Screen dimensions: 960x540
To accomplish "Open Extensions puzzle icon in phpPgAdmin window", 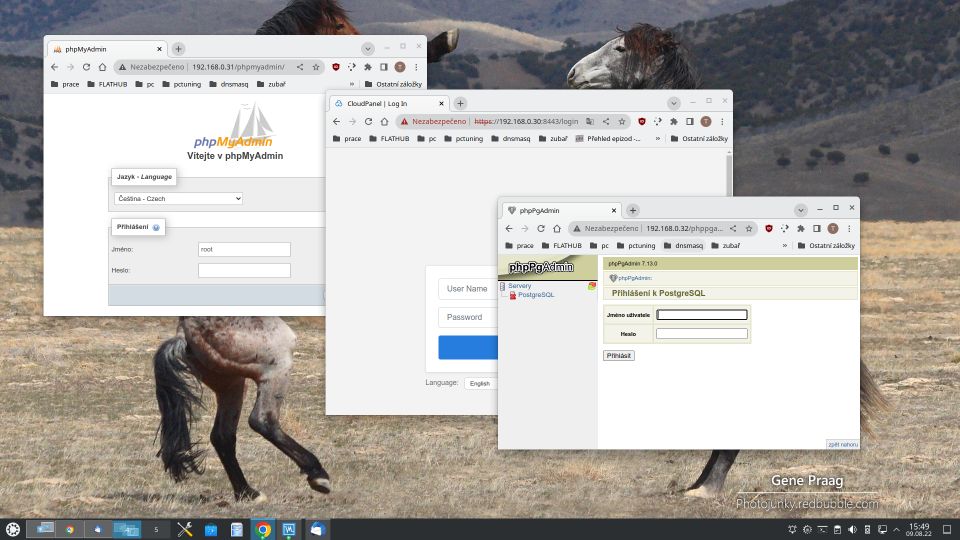I will coord(800,228).
